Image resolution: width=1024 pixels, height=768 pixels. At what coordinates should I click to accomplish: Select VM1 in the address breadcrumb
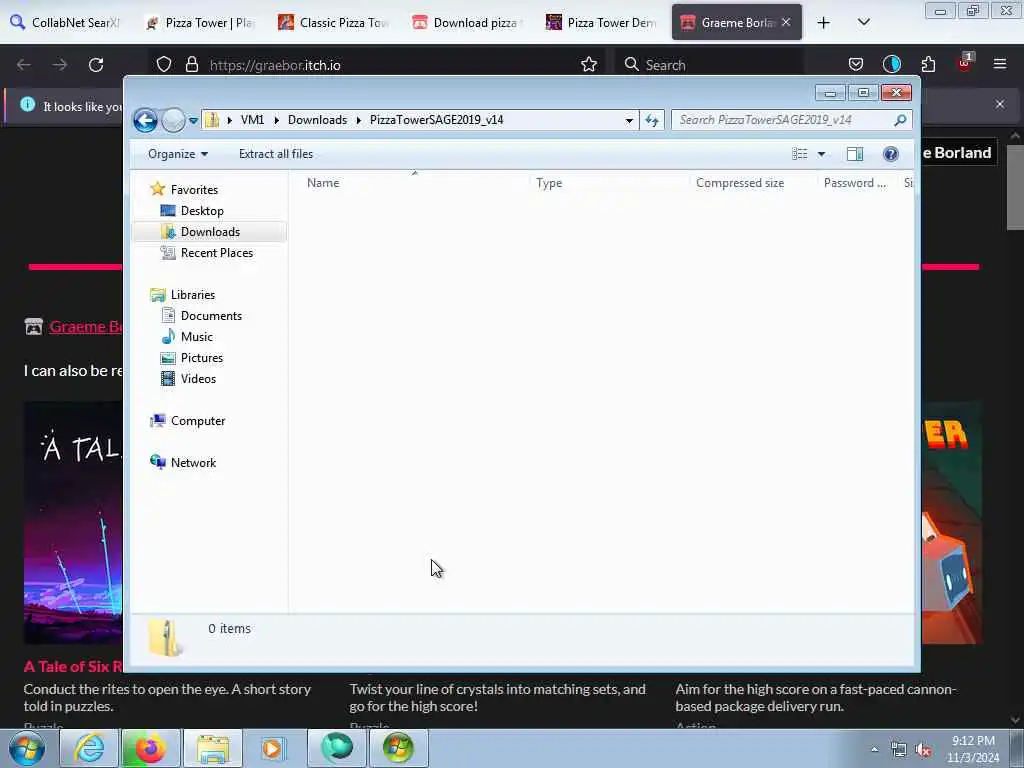(252, 120)
